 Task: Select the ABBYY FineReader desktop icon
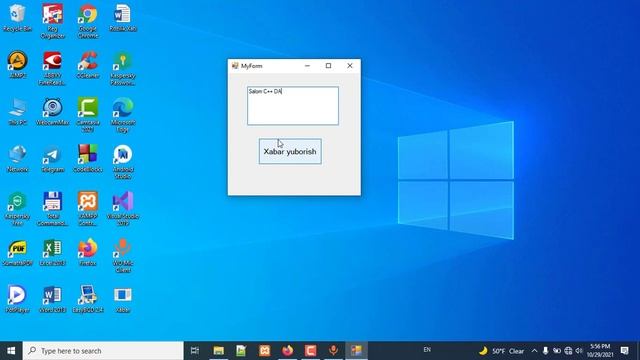click(53, 68)
